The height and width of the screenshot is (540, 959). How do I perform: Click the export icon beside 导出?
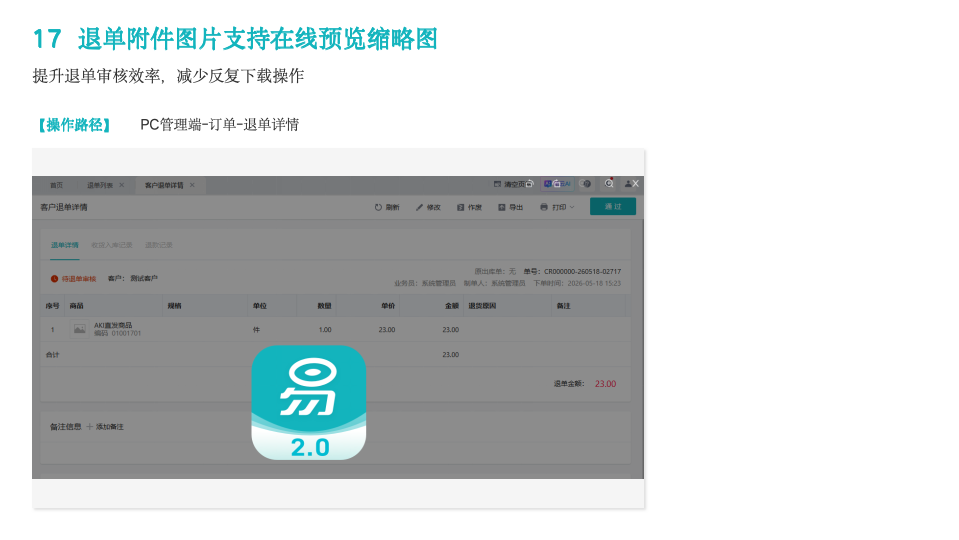pyautogui.click(x=502, y=207)
